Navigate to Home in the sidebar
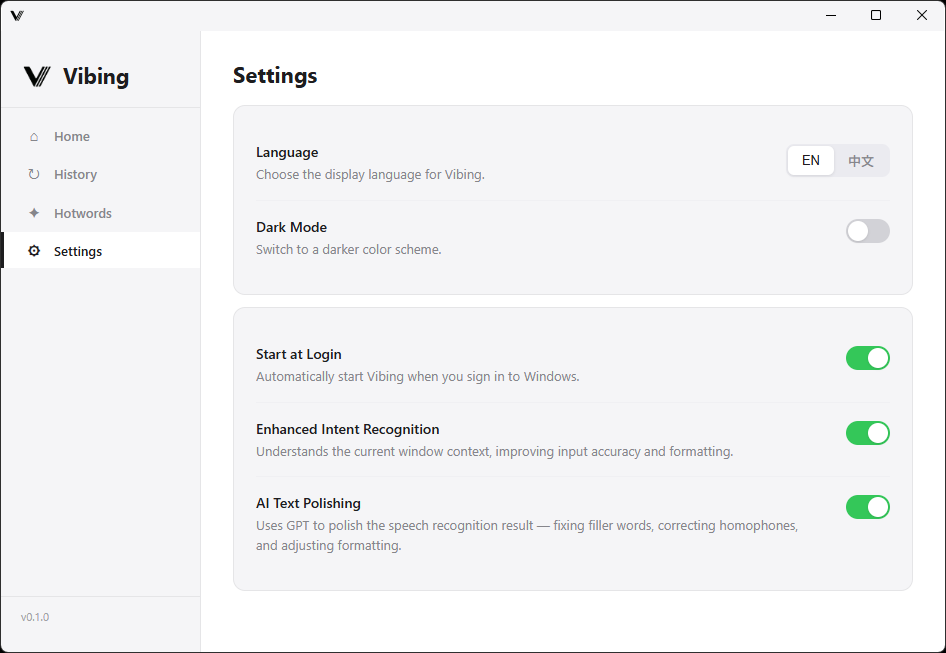The width and height of the screenshot is (946, 653). (x=72, y=136)
